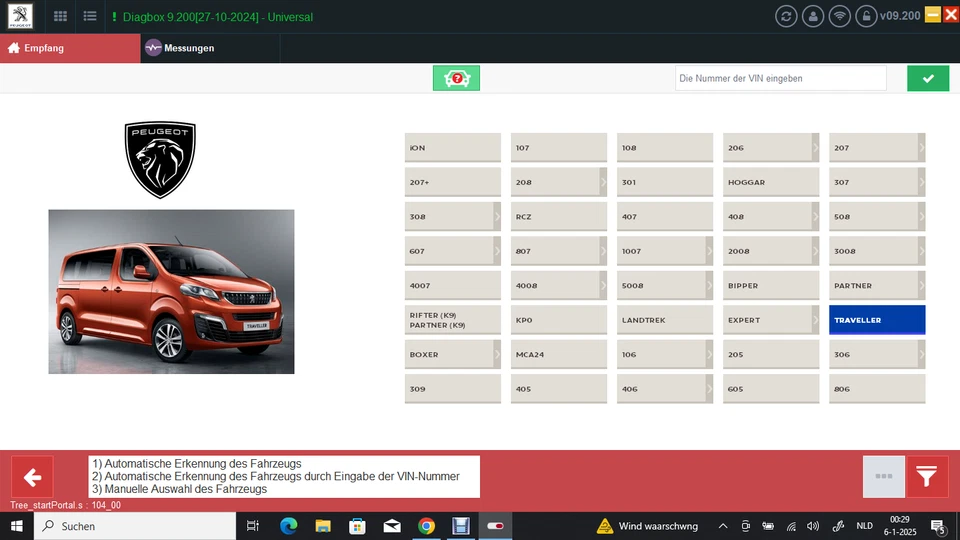Image resolution: width=960 pixels, height=540 pixels.
Task: Select the 107 vehicle model
Action: (558, 148)
